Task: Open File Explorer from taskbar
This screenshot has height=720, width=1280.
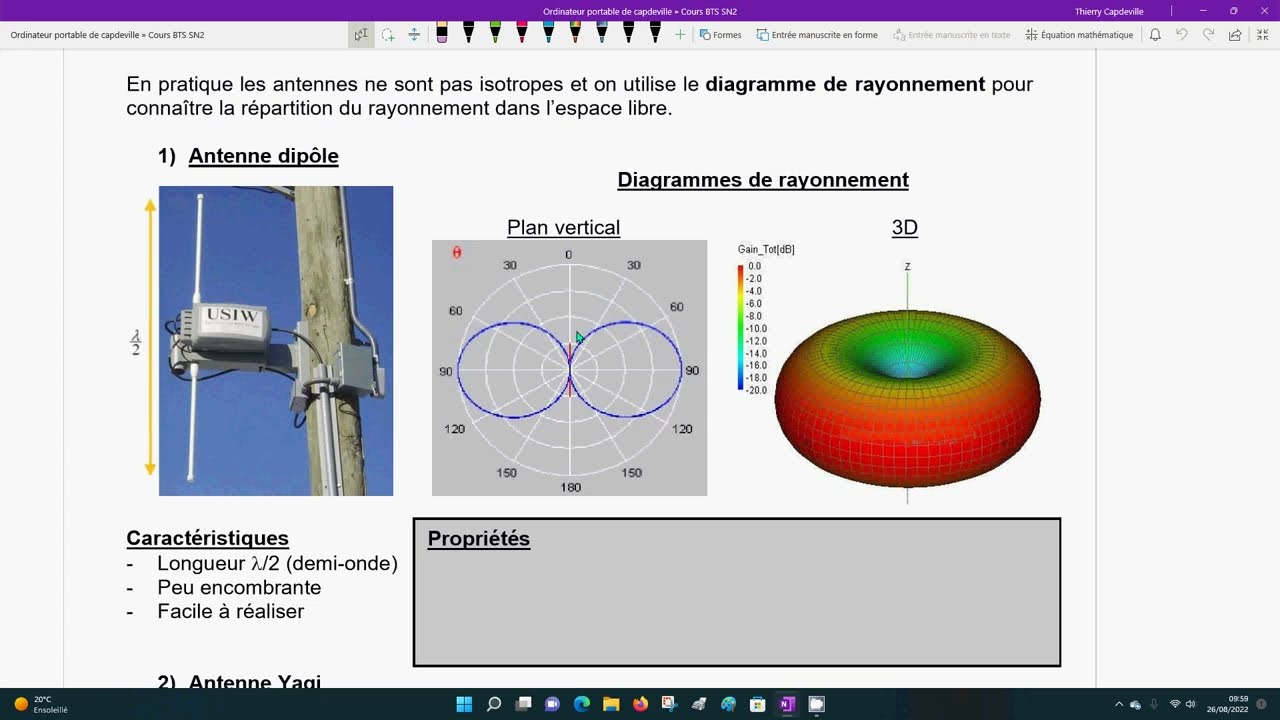Action: click(x=611, y=704)
